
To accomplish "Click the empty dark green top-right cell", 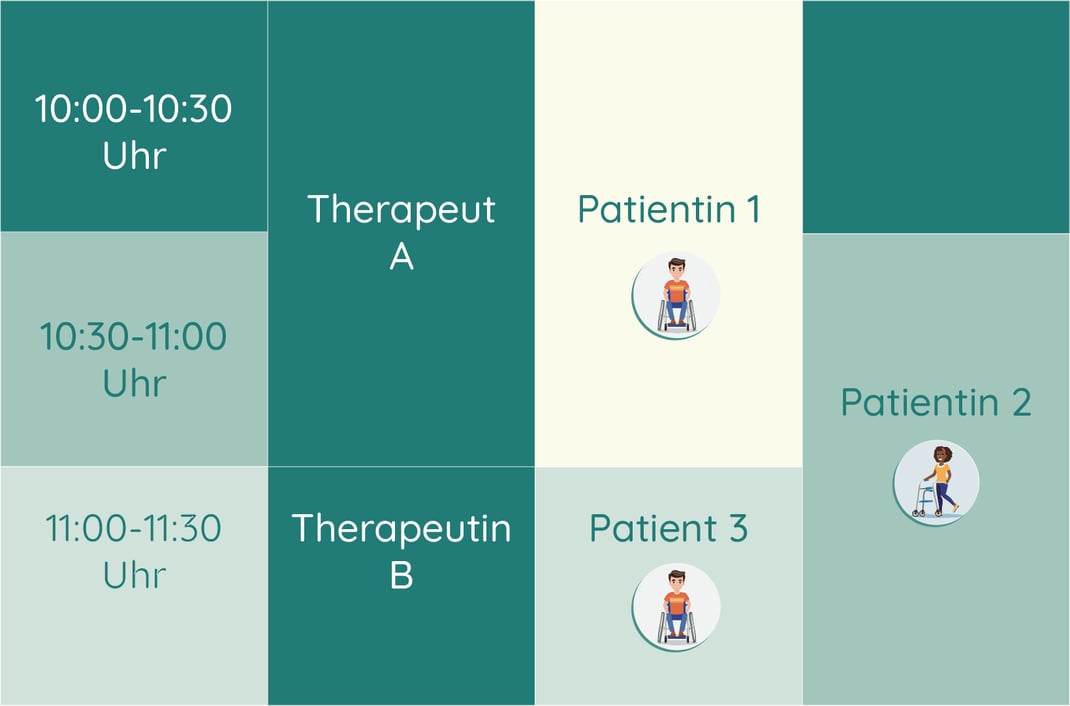I will click(x=936, y=117).
